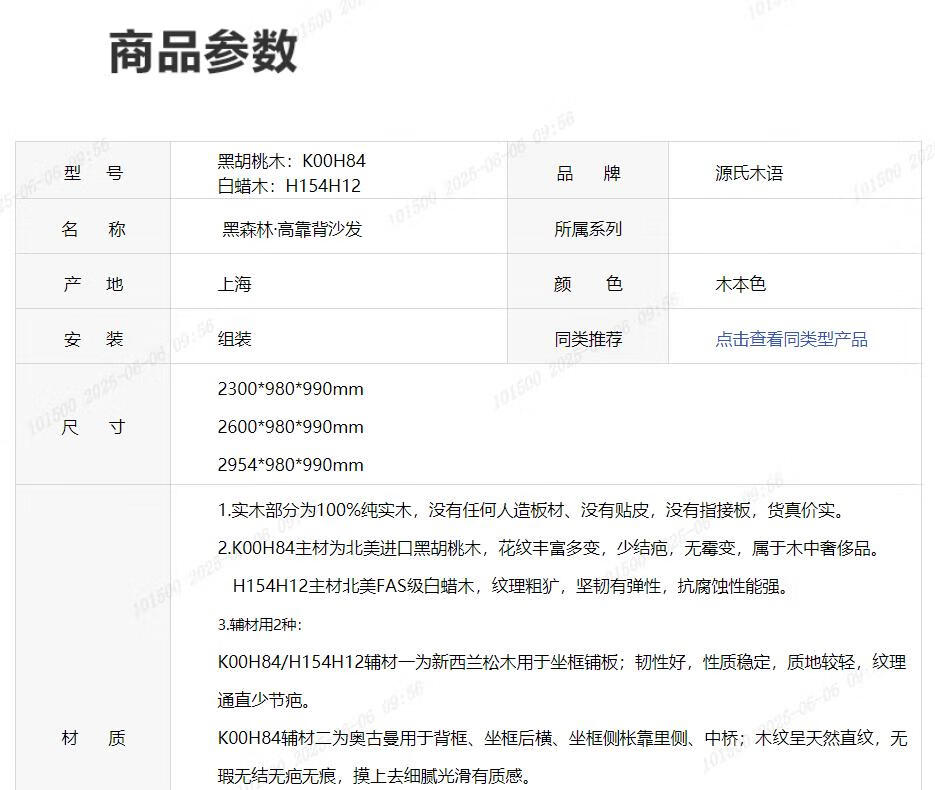This screenshot has height=790, width=935.
Task: Click the 尺寸 row label
Action: [93, 427]
